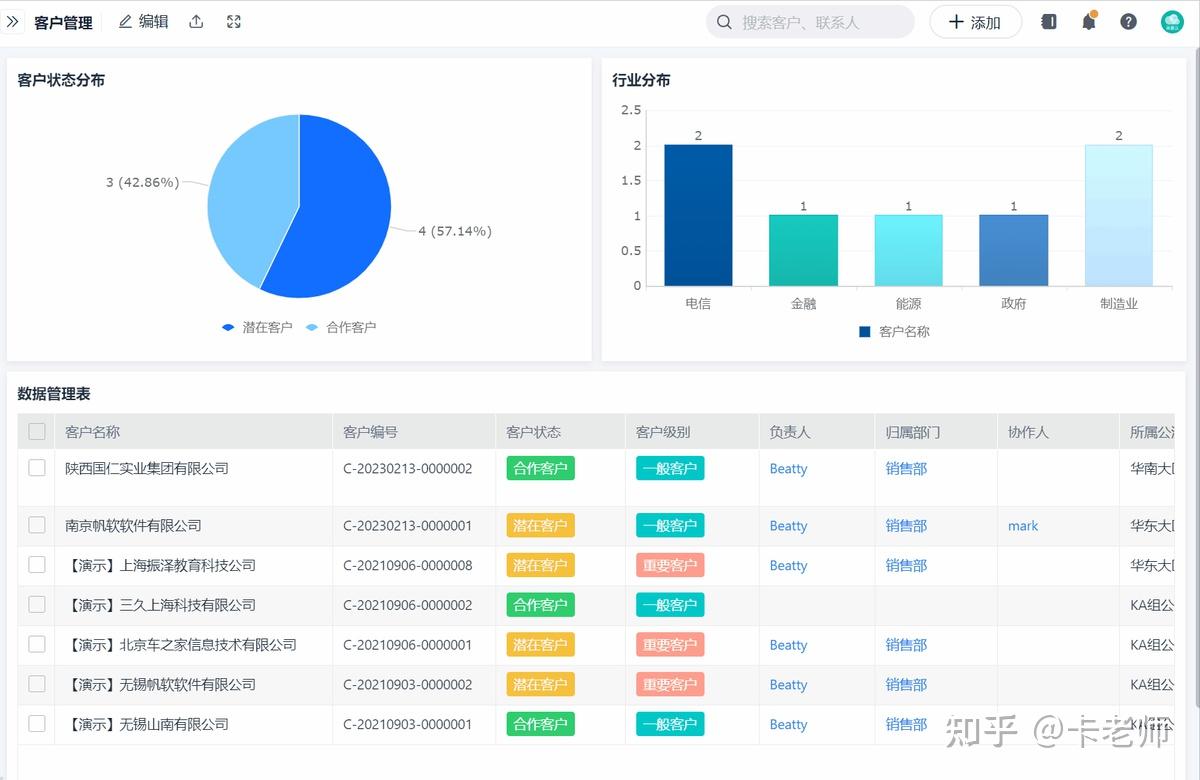Viewport: 1200px width, 780px height.
Task: Click the export/share icon in the toolbar
Action: click(196, 21)
